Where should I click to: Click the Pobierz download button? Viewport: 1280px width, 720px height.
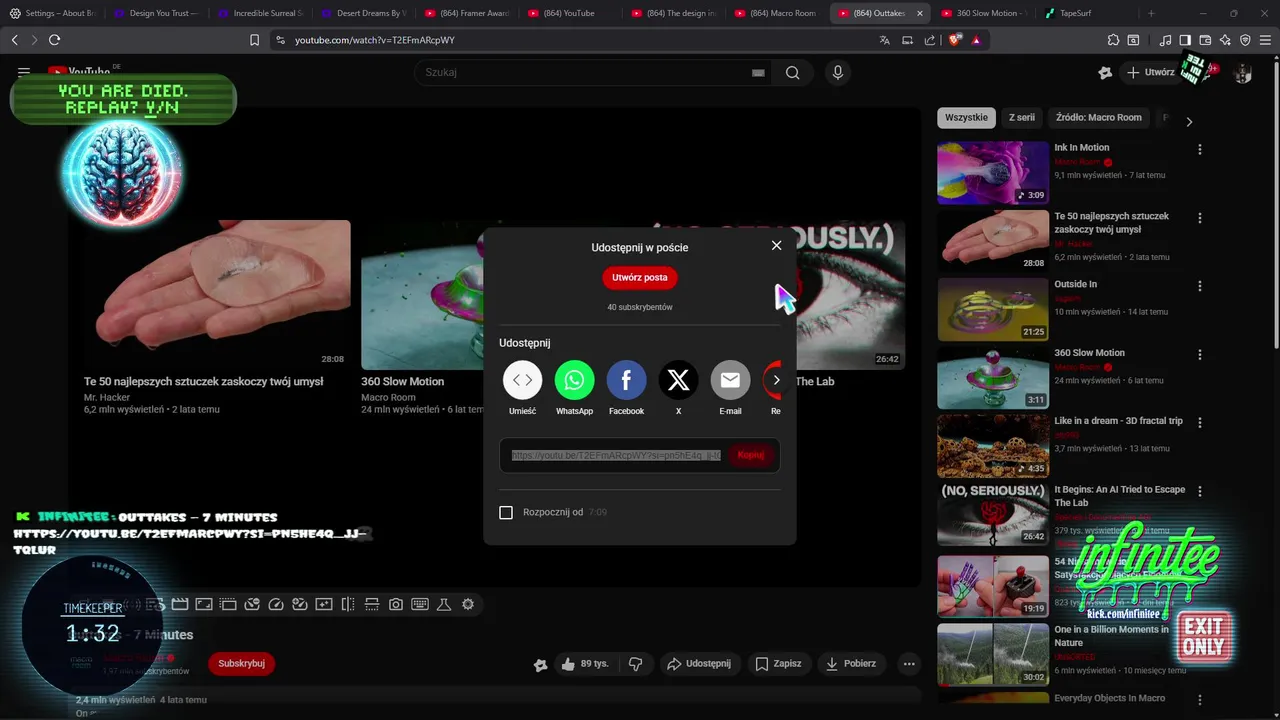[x=851, y=663]
